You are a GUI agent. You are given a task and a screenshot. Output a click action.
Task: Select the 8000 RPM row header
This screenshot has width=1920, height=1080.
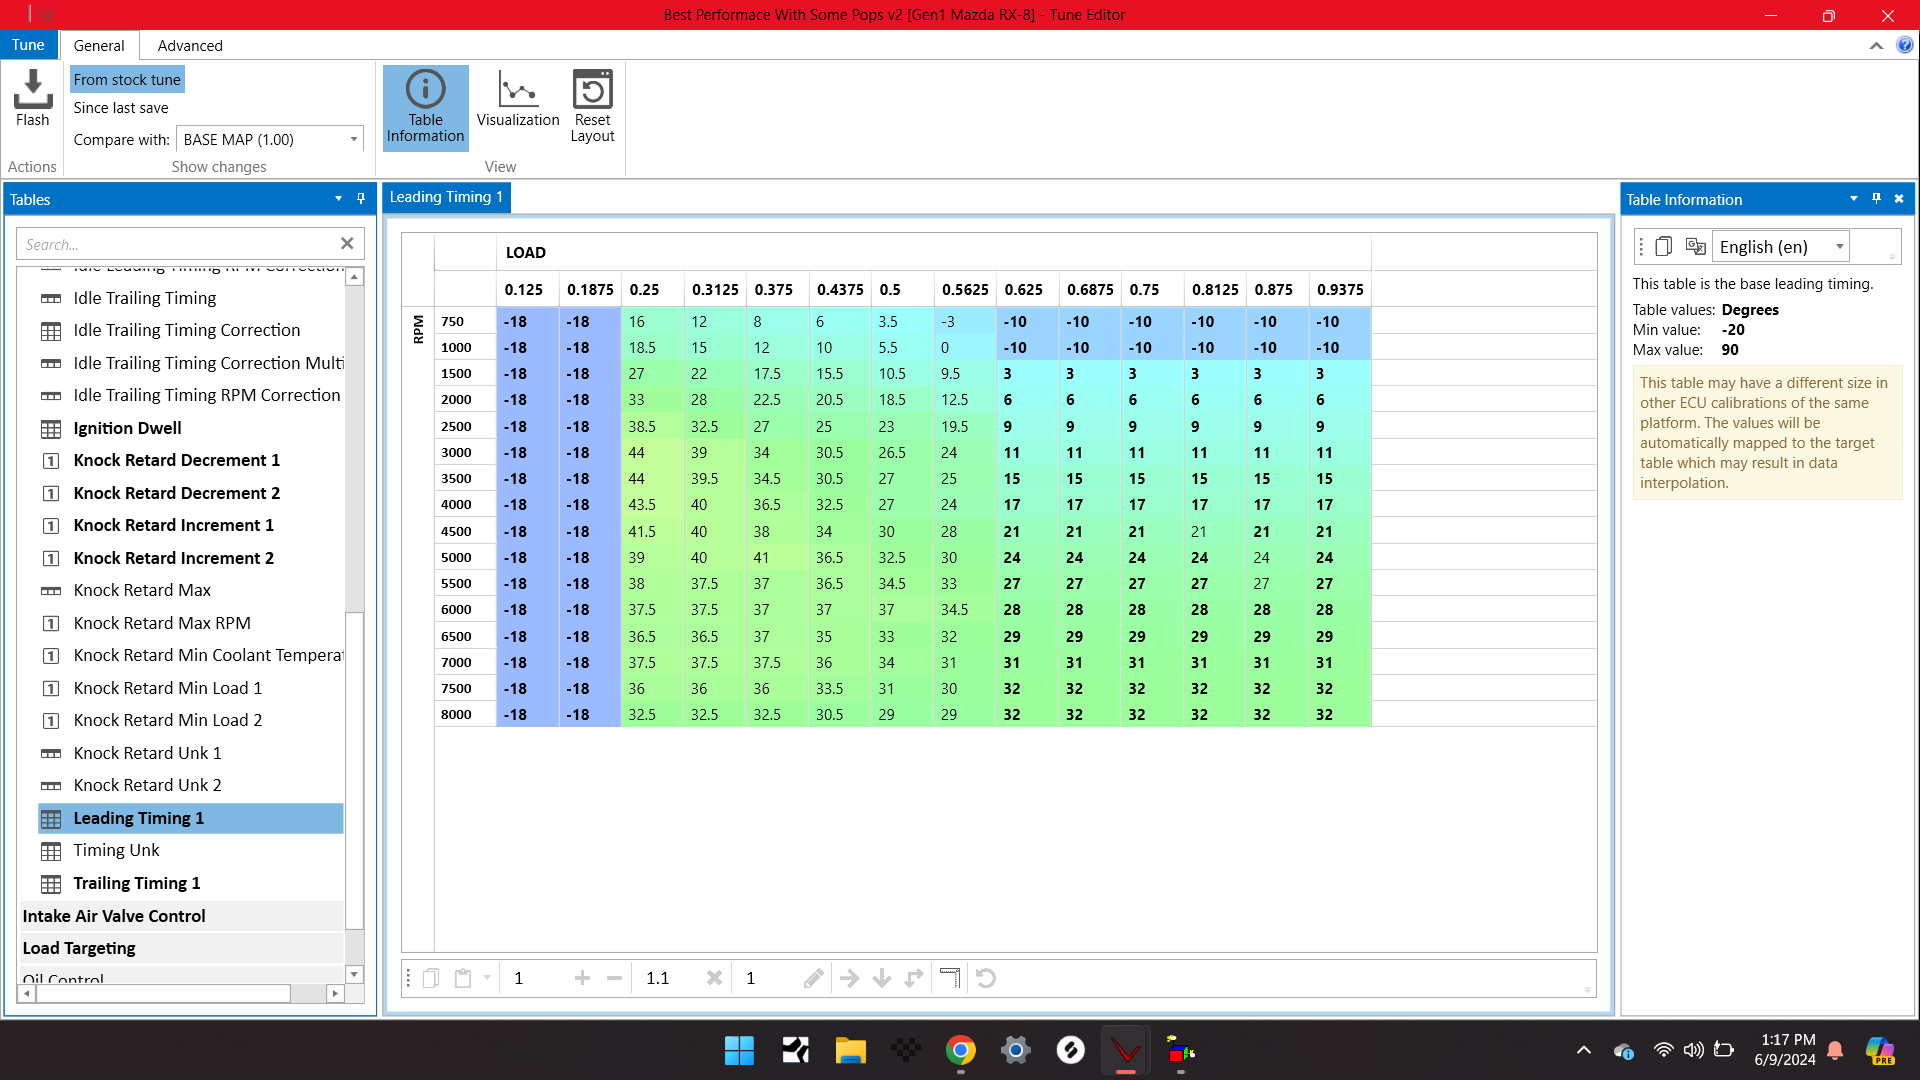[x=466, y=714]
